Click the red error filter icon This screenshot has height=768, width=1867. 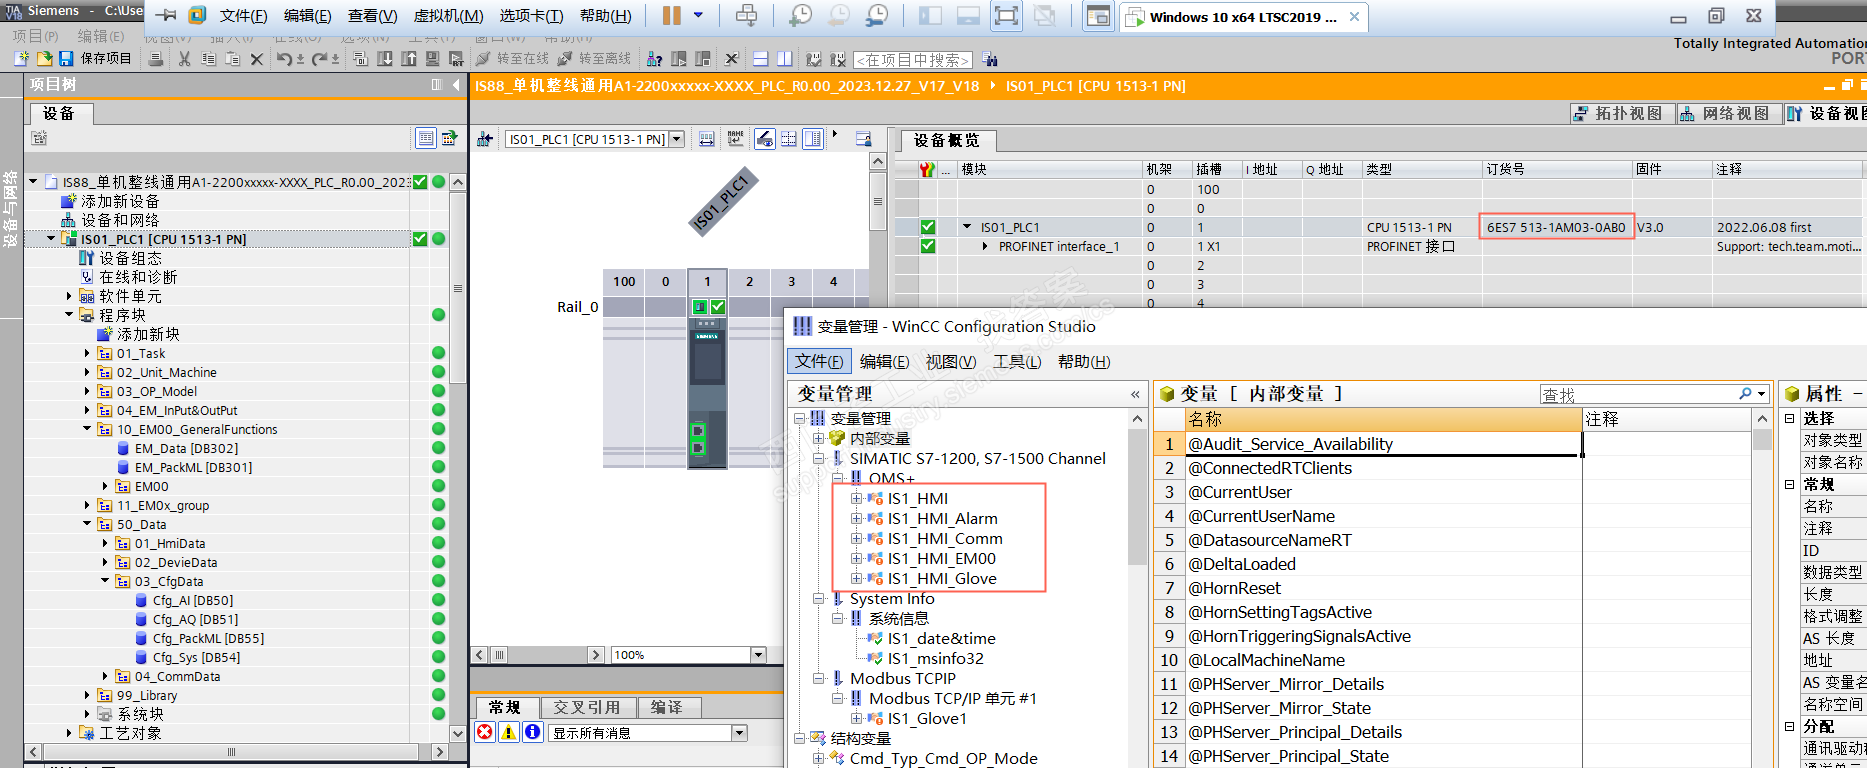point(485,732)
